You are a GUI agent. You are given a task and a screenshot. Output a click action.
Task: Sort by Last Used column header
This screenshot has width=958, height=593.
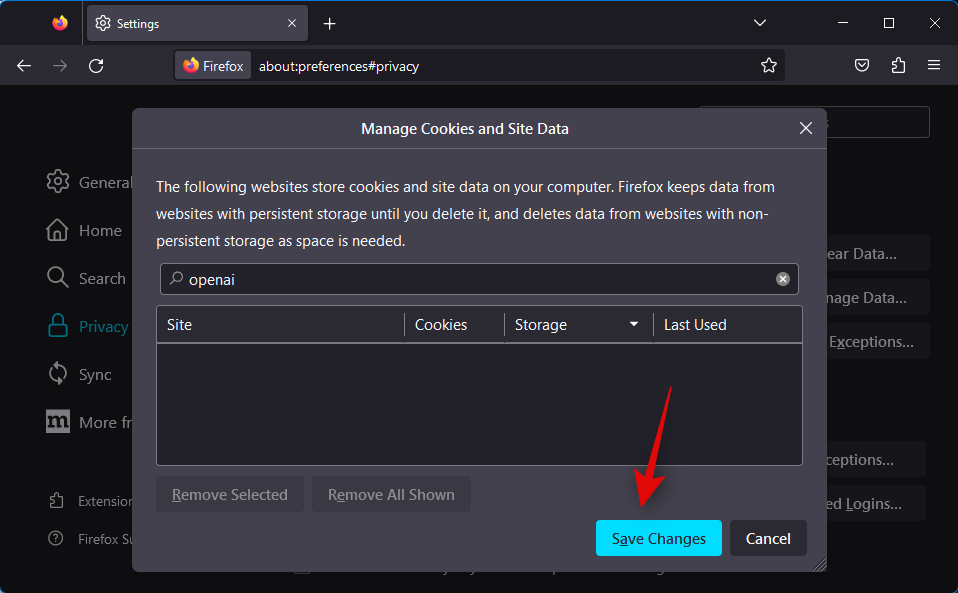point(726,325)
